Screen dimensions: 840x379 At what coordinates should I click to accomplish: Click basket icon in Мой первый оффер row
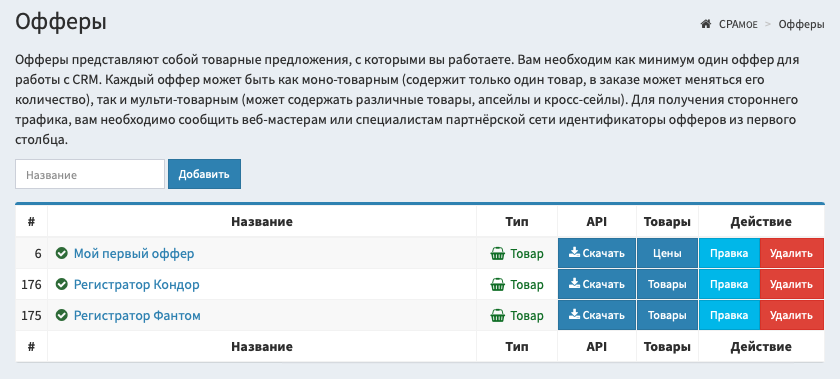498,254
